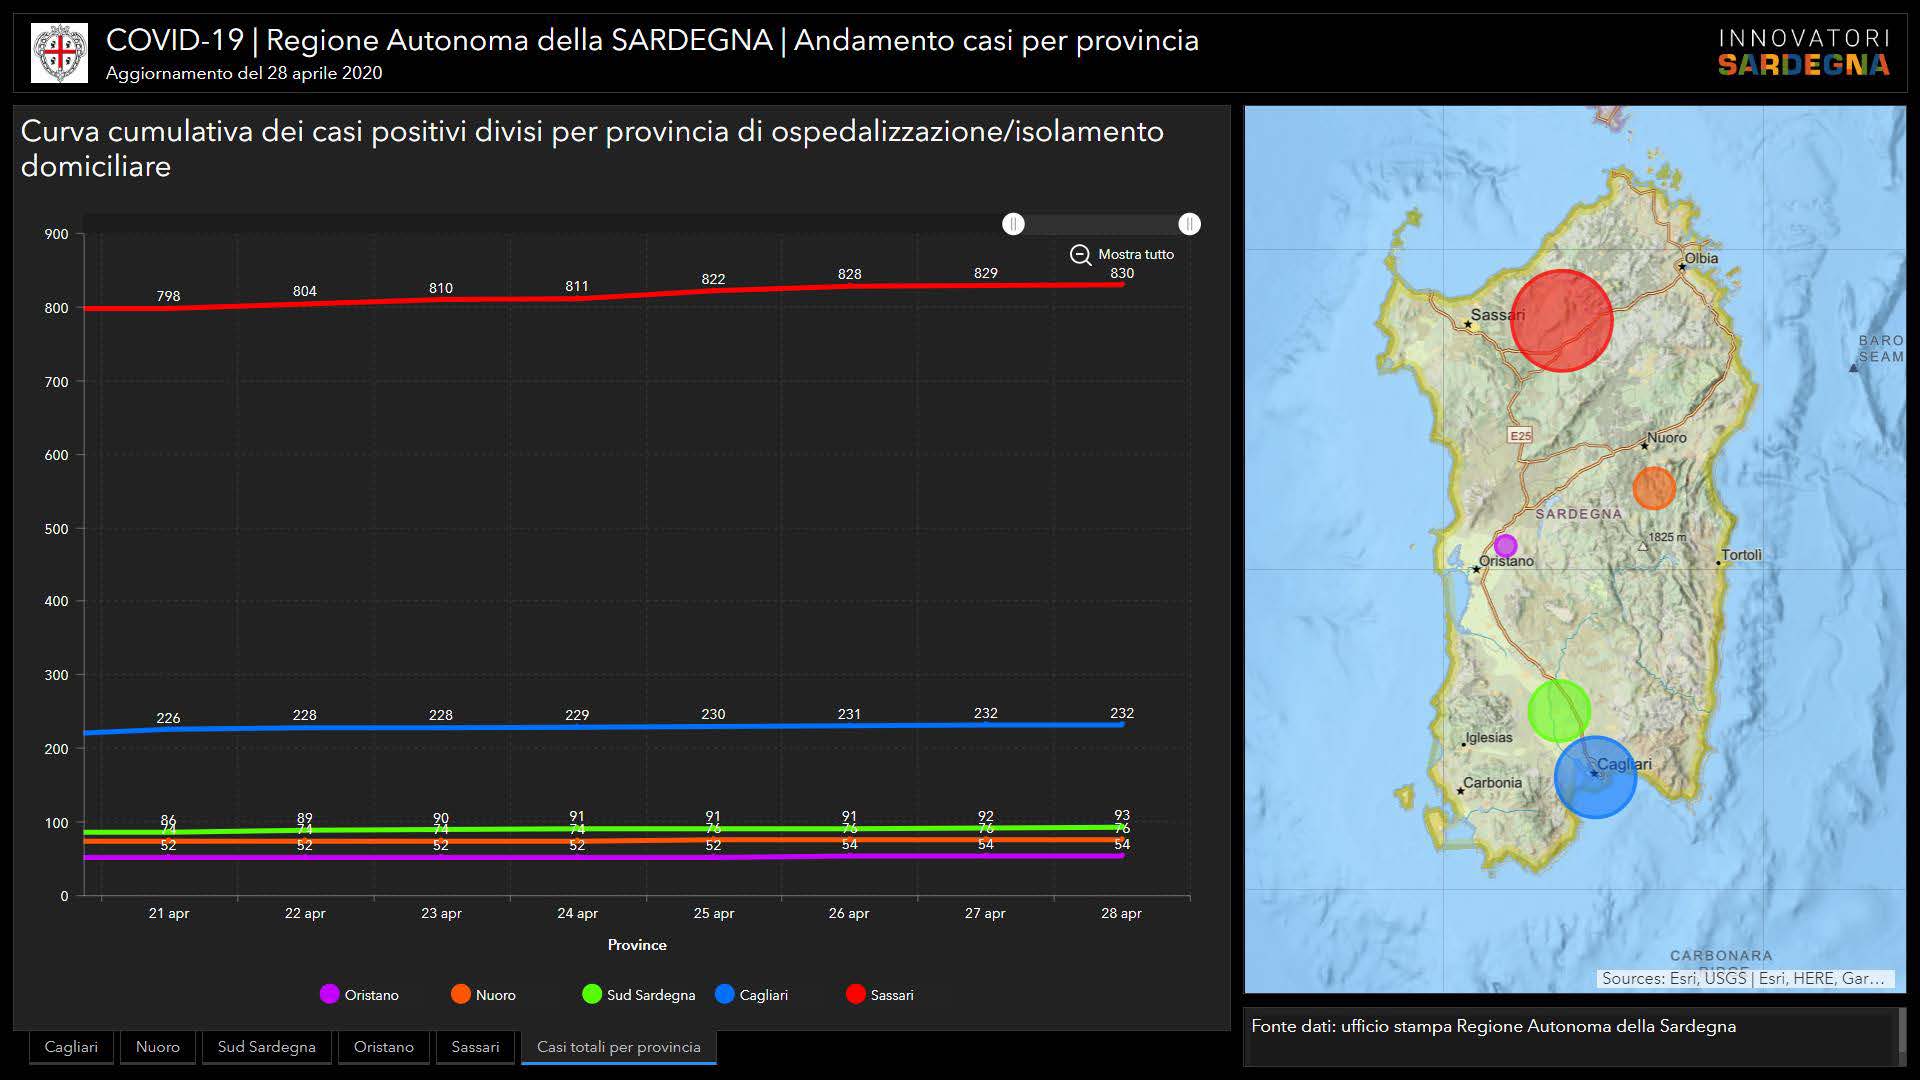The height and width of the screenshot is (1080, 1920).
Task: Click the blue Cagliari circle on map
Action: coord(1595,778)
